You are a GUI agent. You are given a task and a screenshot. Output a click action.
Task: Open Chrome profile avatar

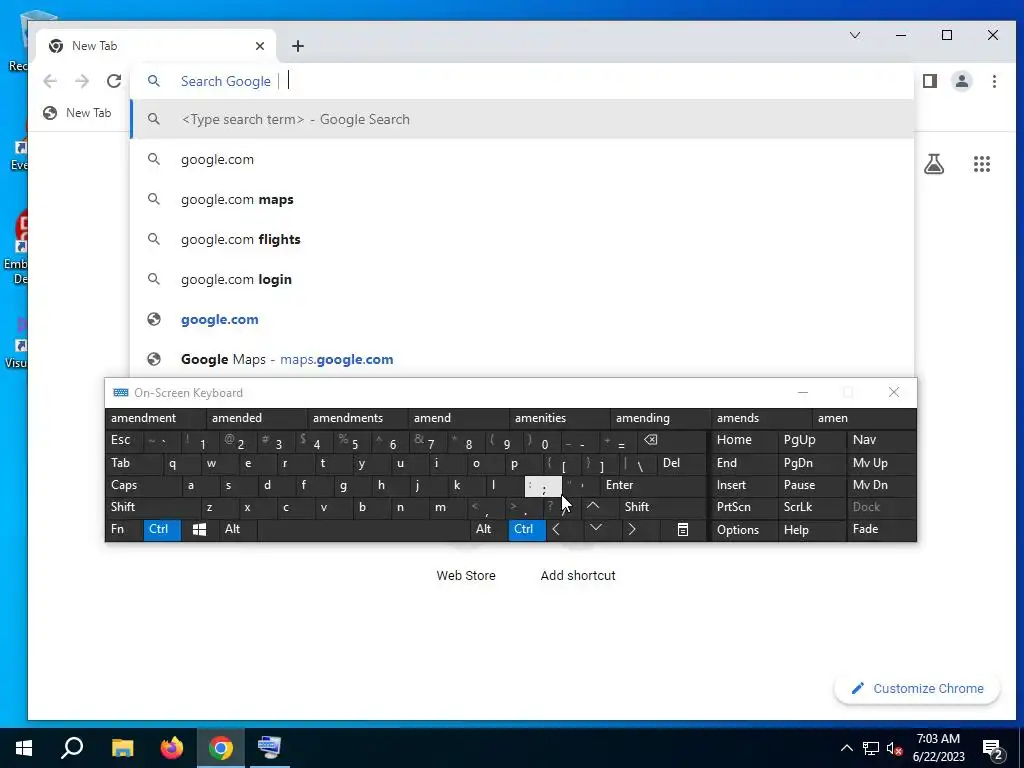962,81
